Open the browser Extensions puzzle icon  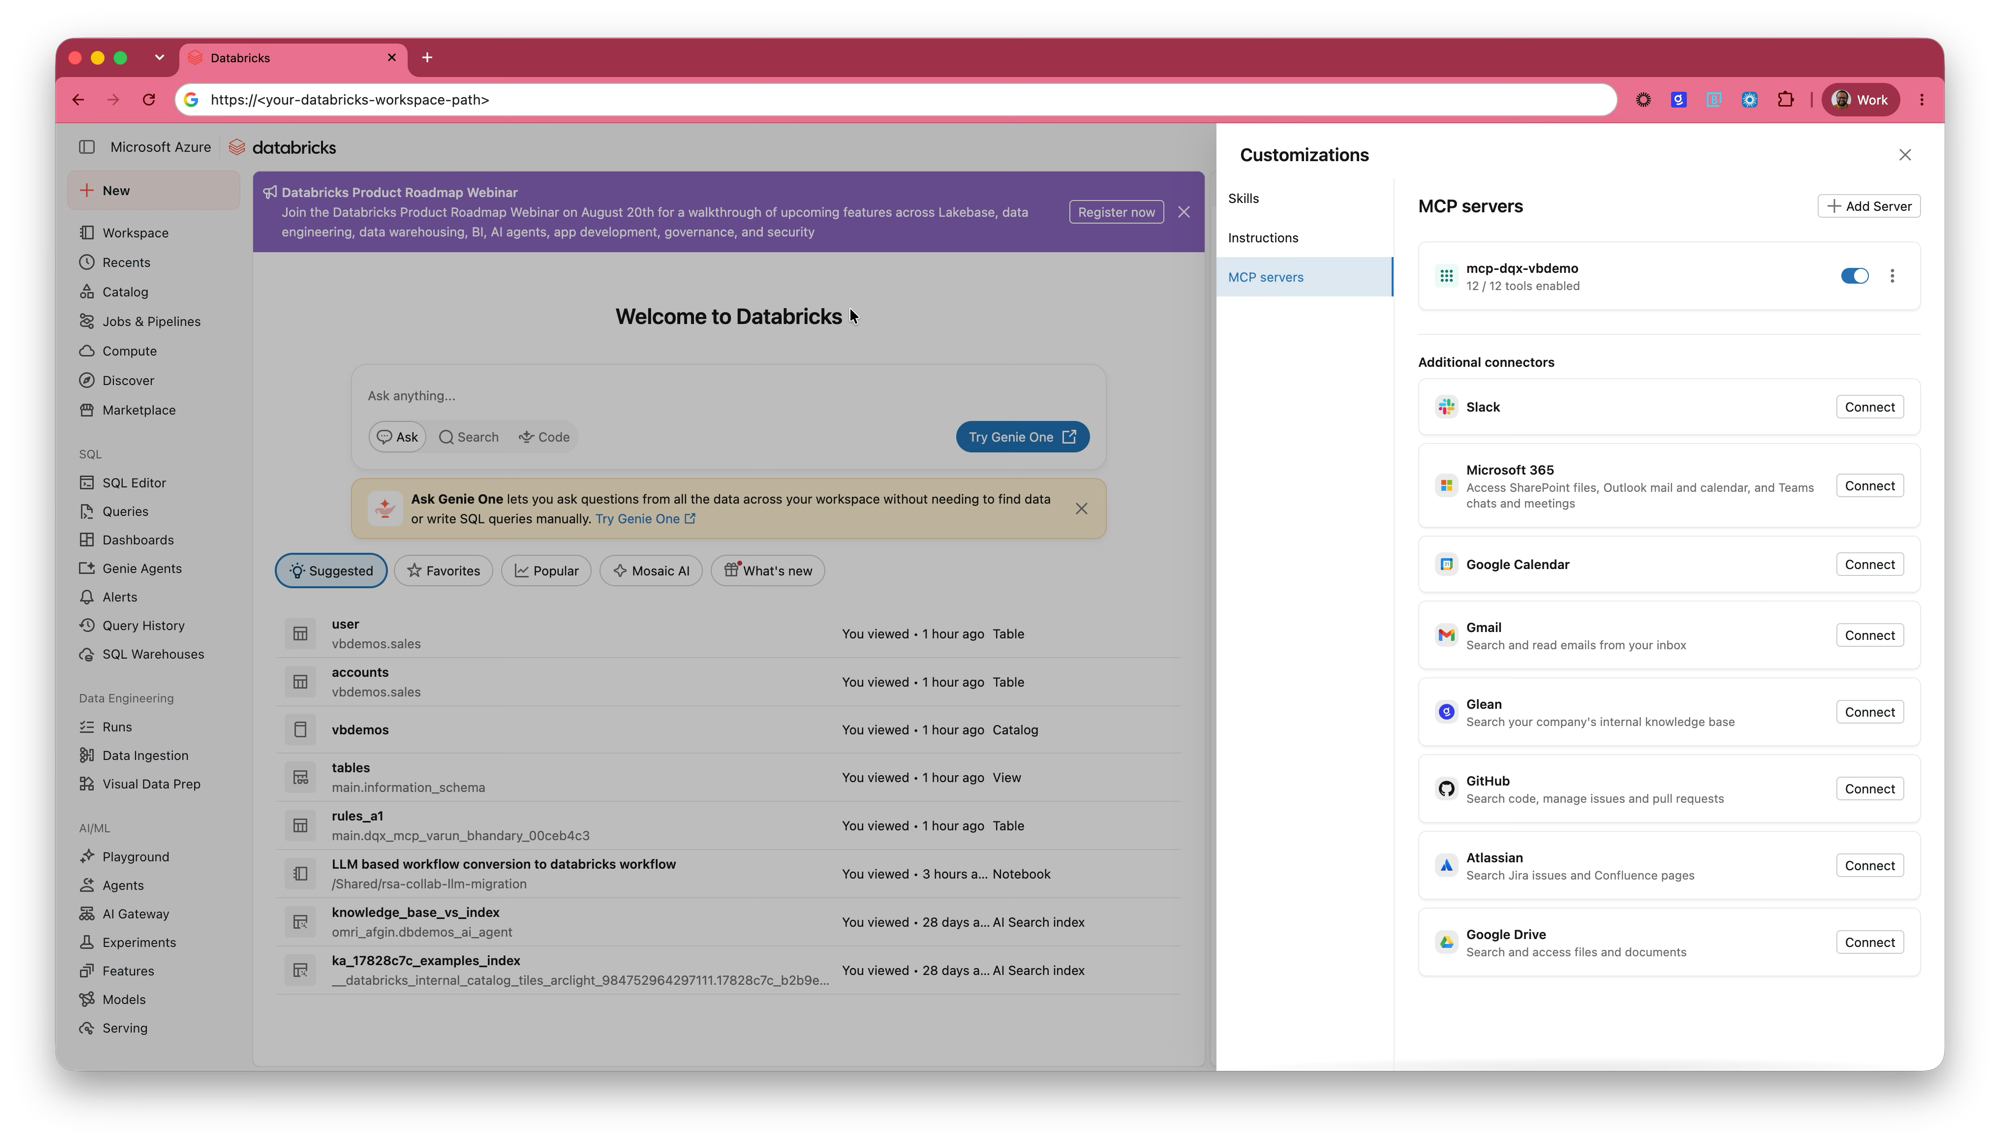click(1785, 100)
